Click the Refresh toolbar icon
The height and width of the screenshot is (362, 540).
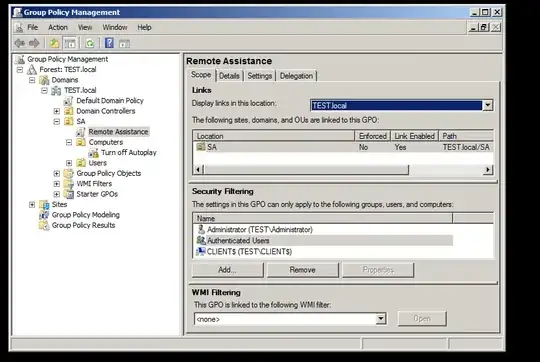[90, 43]
